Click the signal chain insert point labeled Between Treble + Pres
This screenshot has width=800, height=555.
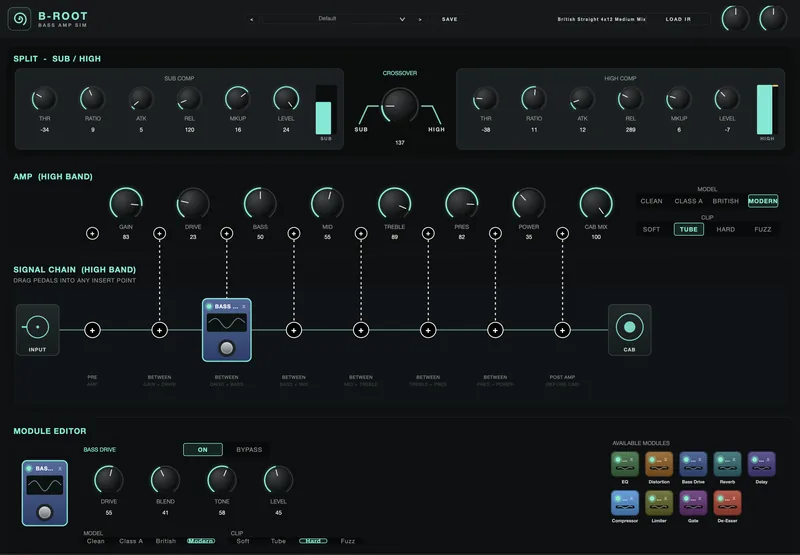[x=428, y=330]
